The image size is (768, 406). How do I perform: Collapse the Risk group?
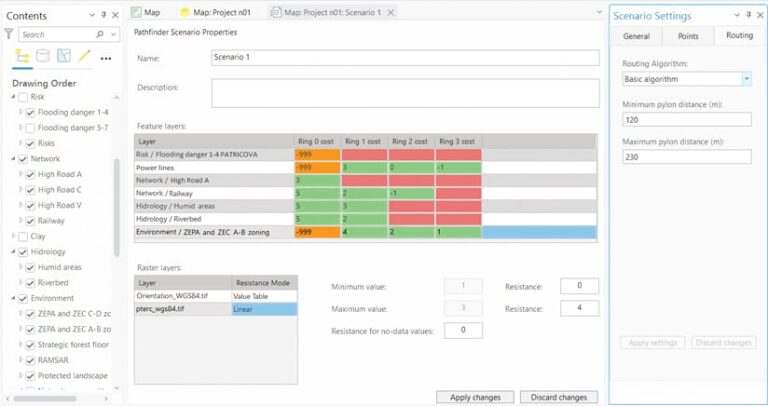(13, 97)
